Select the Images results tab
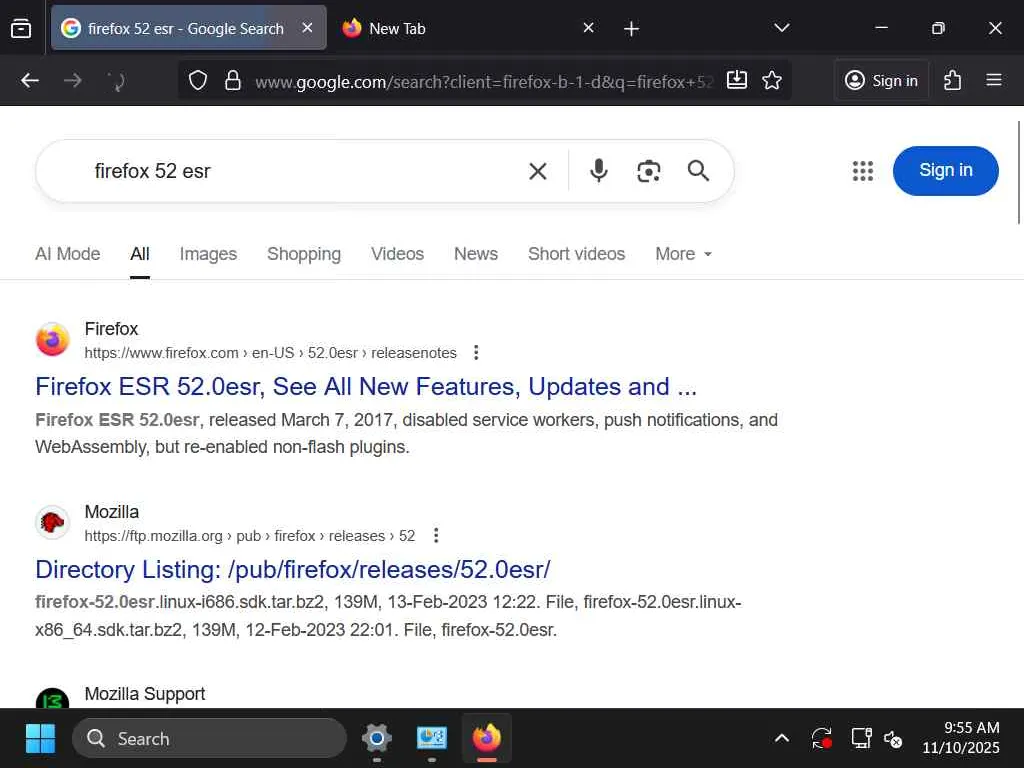Viewport: 1024px width, 768px height. (x=208, y=254)
